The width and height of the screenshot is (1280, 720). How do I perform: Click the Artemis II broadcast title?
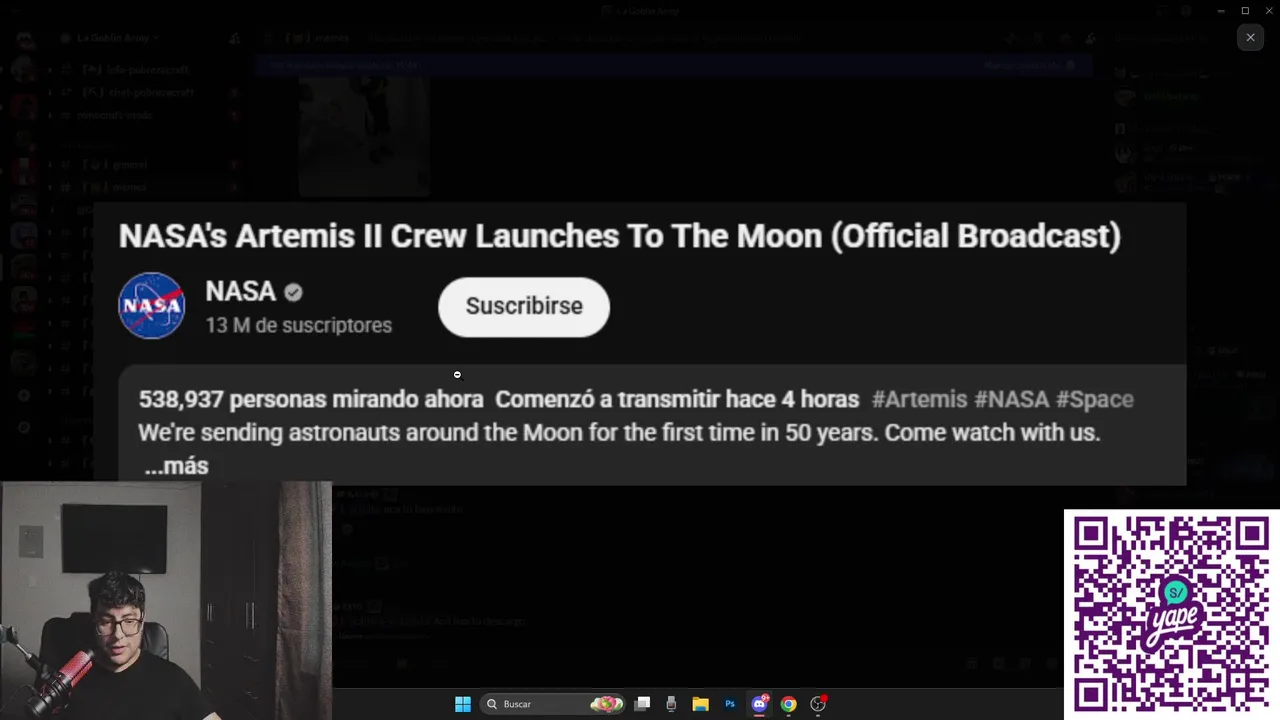[x=620, y=236]
